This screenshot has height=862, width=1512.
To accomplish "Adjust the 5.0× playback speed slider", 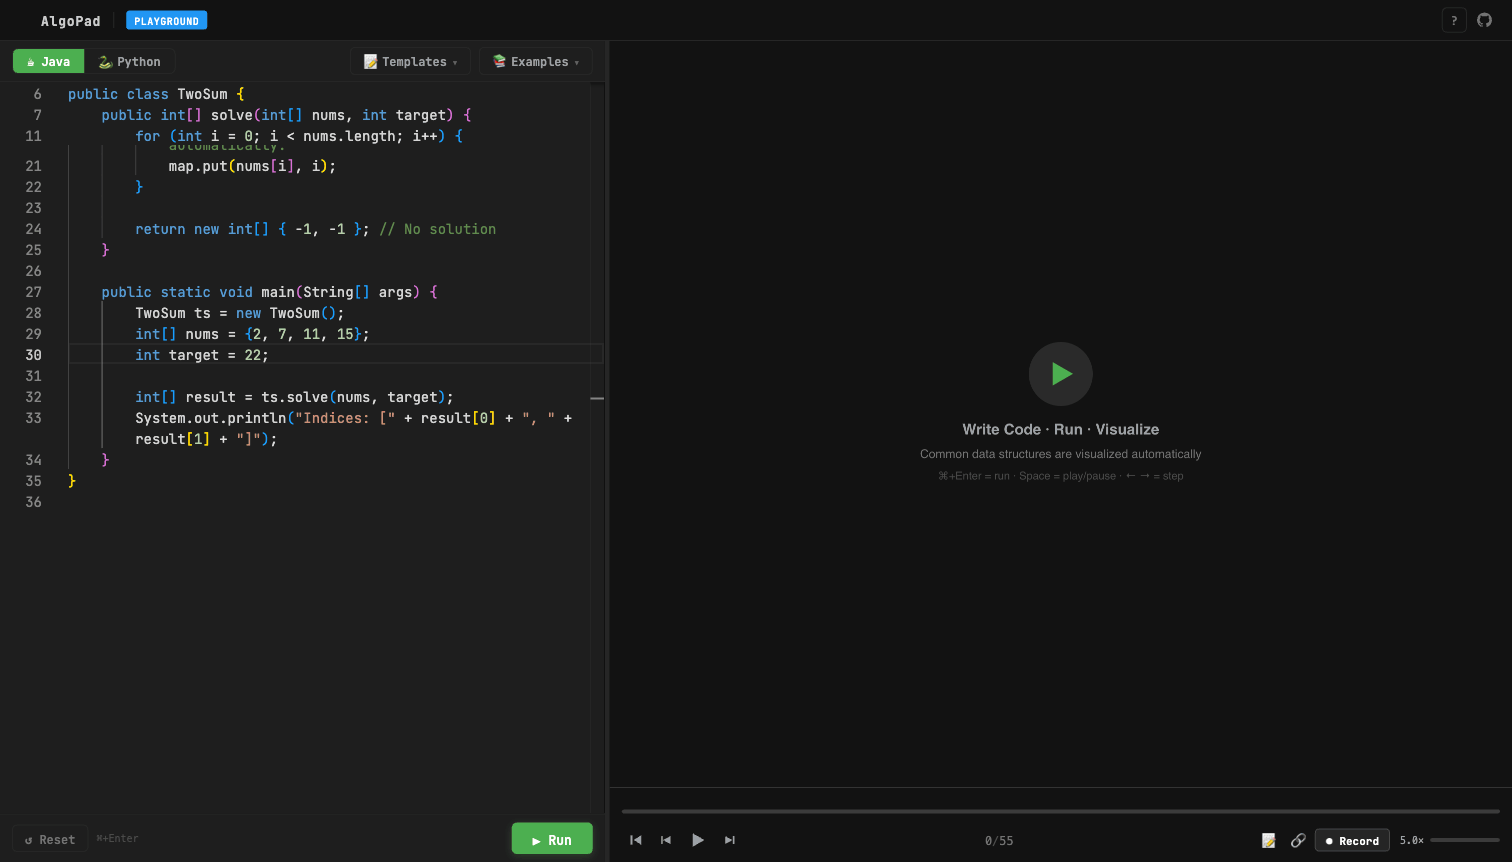I will pos(1465,840).
